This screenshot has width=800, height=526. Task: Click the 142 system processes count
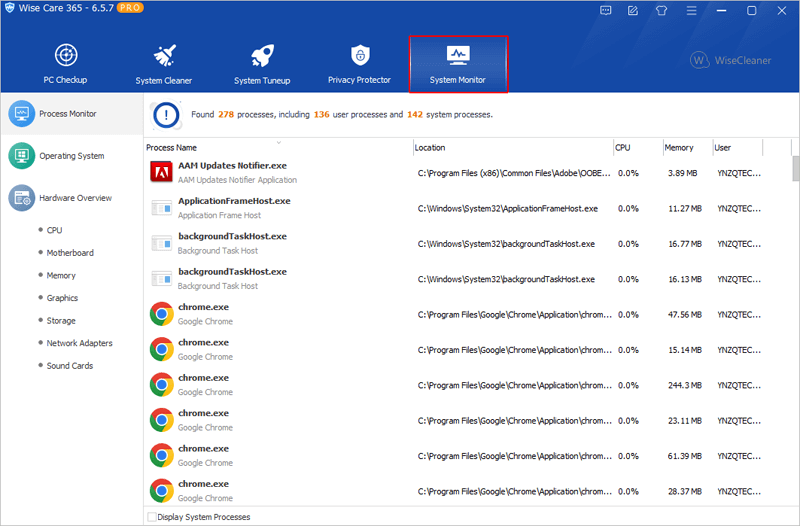pyautogui.click(x=415, y=114)
